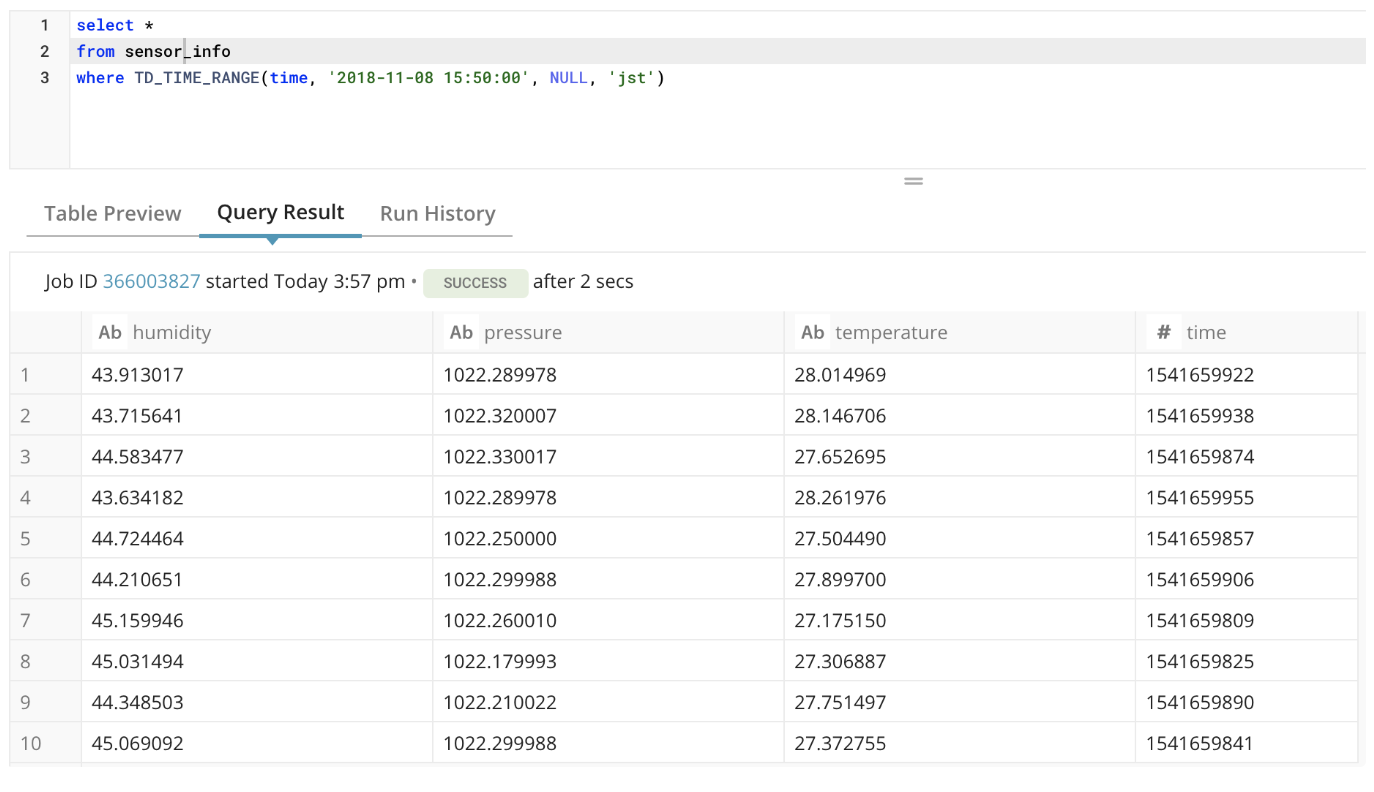The width and height of the screenshot is (1374, 792).
Task: Switch to the Table Preview tab
Action: 112,214
